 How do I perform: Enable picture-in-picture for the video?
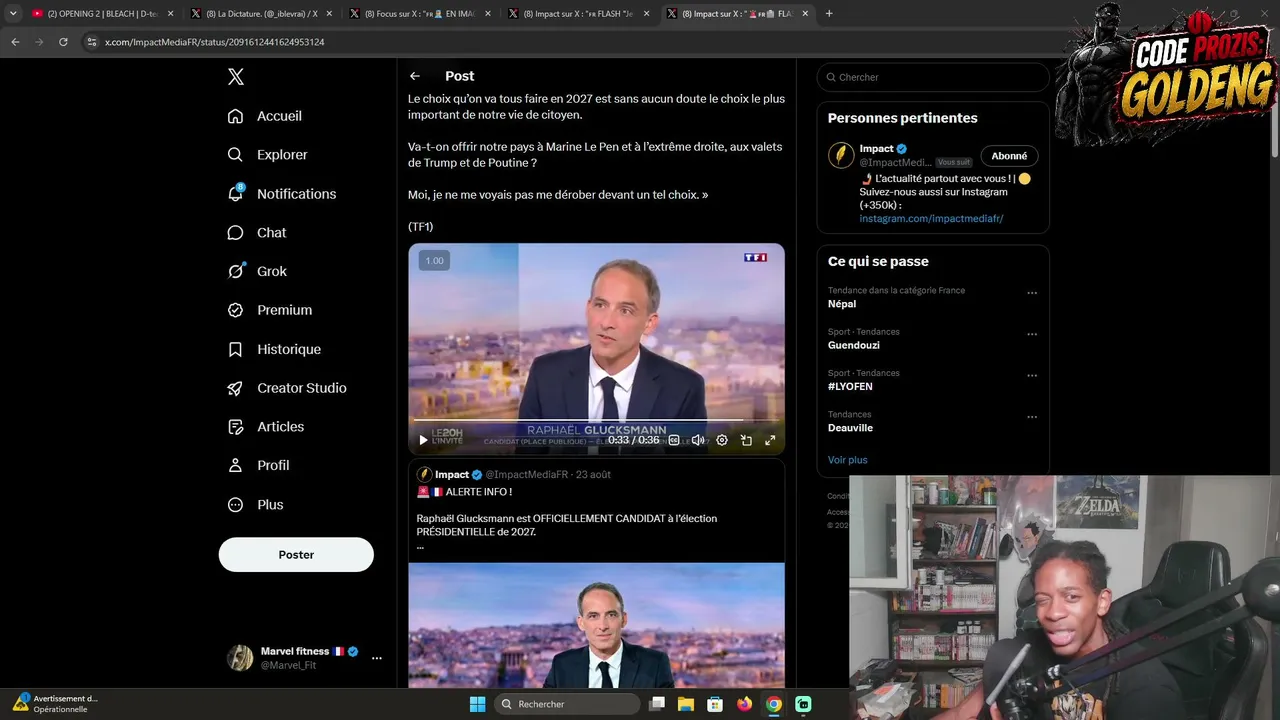(x=746, y=440)
